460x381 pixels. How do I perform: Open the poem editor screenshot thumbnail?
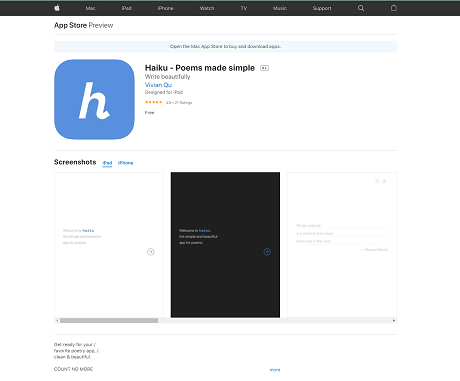(x=342, y=245)
